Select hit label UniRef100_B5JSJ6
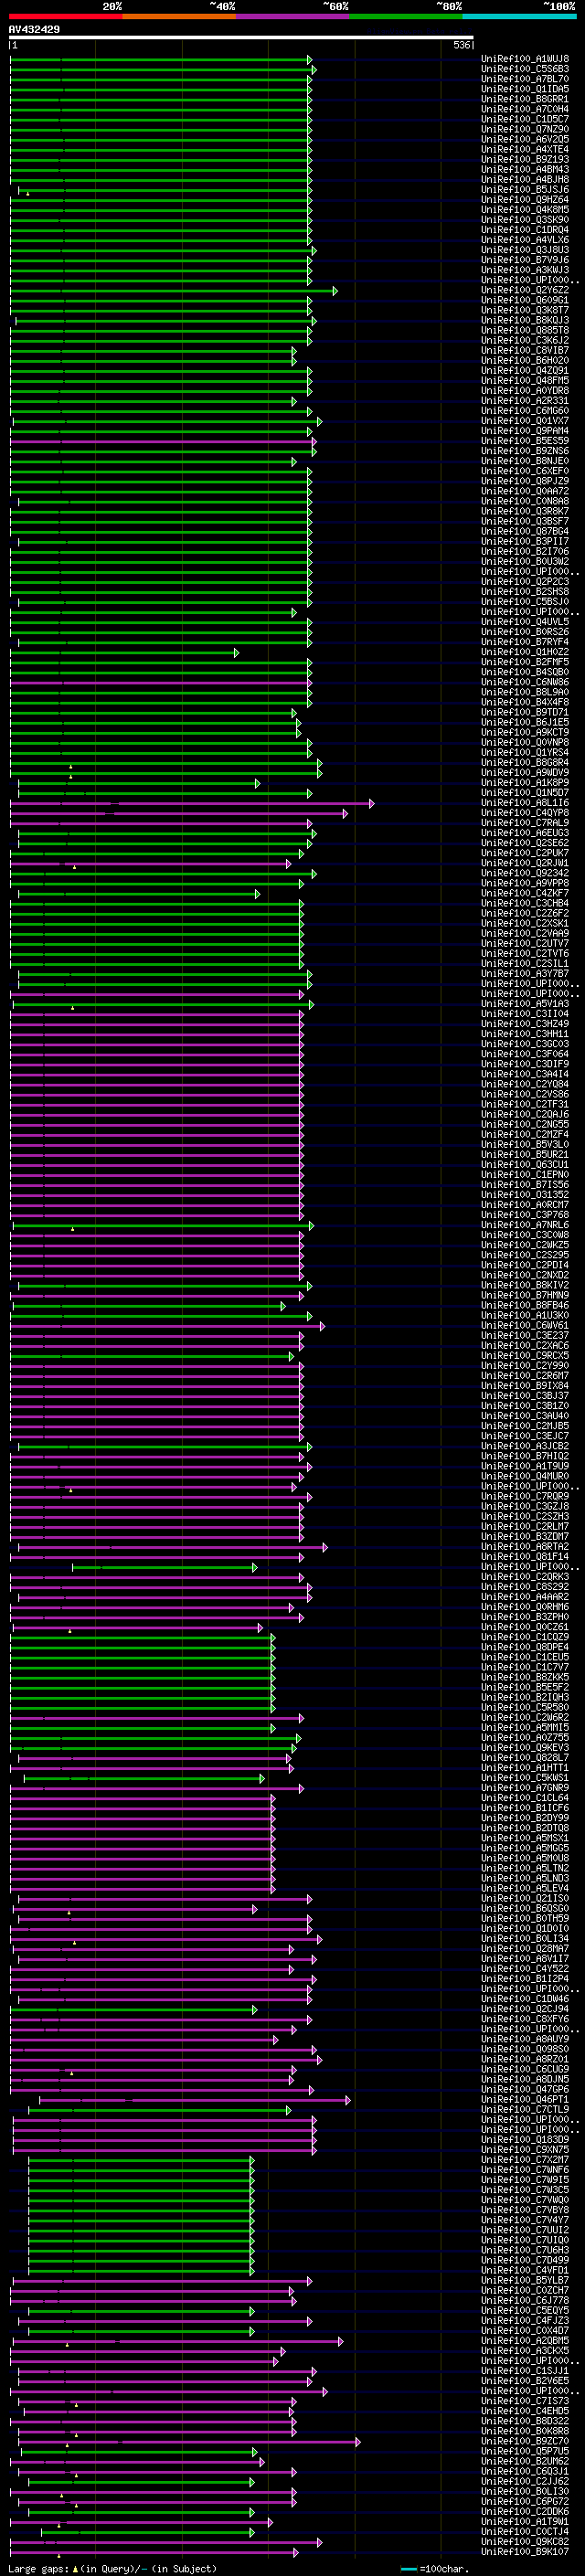585x2576 pixels. click(525, 189)
